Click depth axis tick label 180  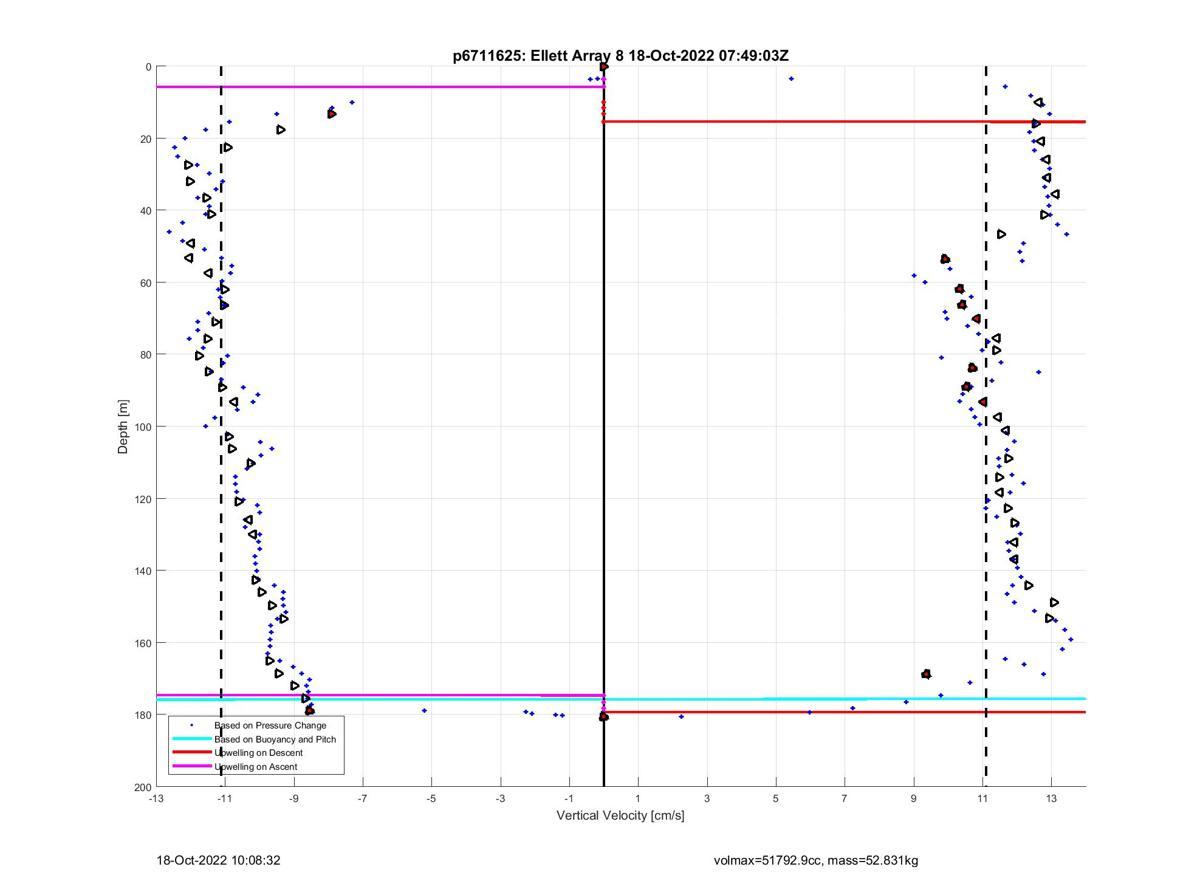142,715
